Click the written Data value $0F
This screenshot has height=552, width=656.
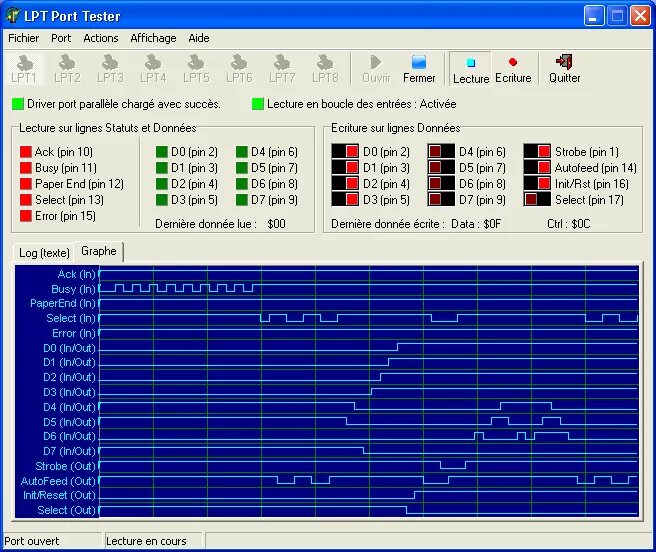(492, 224)
